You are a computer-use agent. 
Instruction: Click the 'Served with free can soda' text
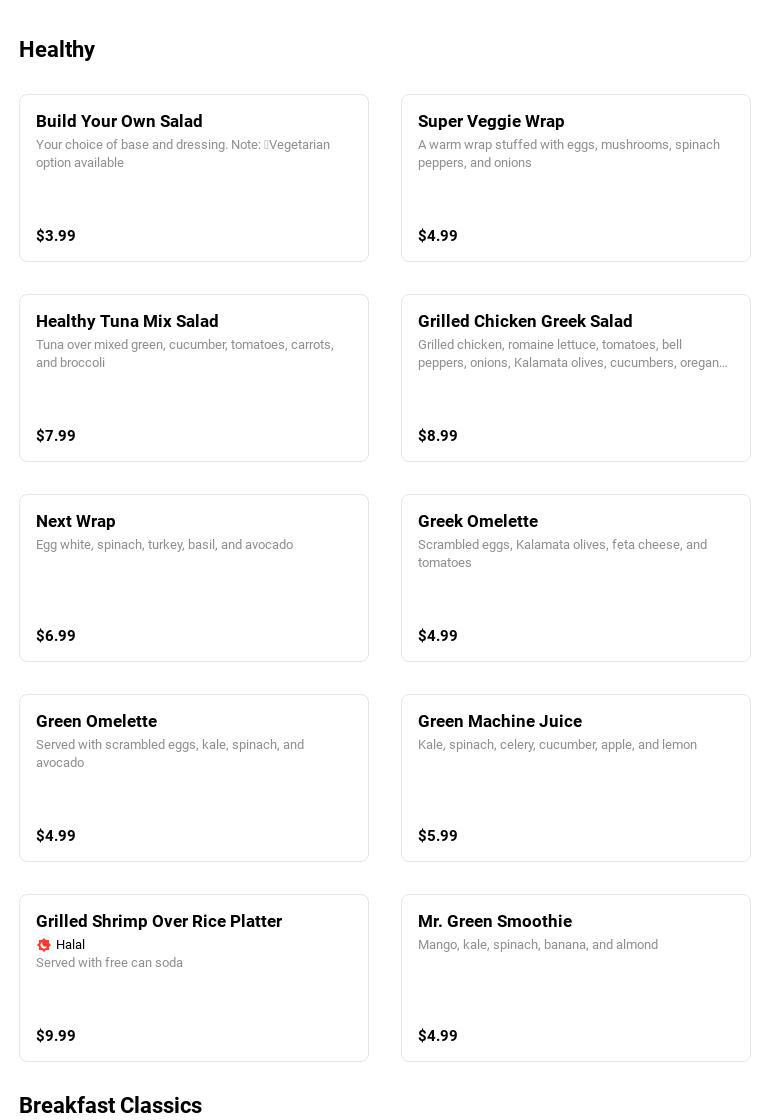point(109,963)
